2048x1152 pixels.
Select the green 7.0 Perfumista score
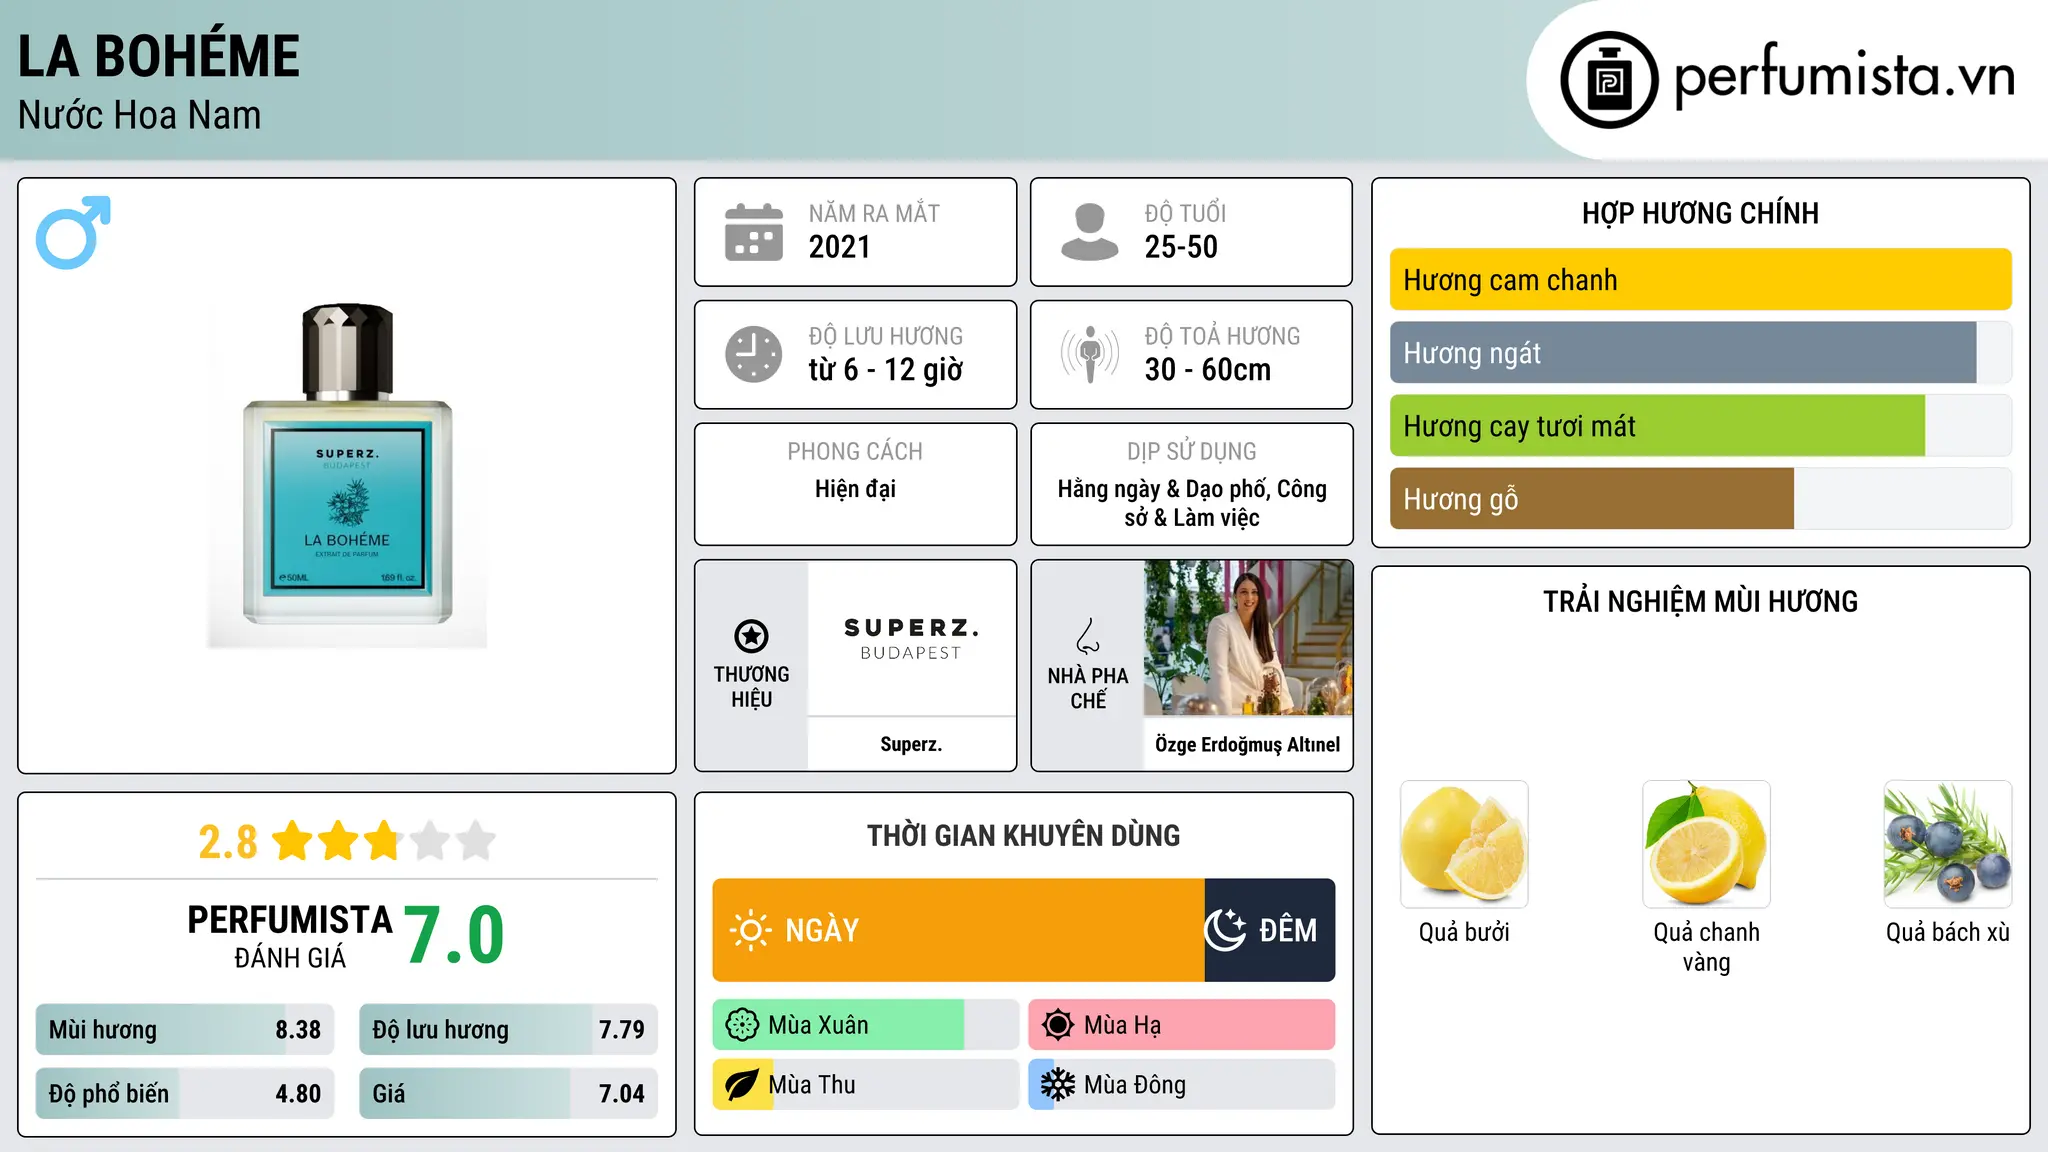click(x=454, y=935)
